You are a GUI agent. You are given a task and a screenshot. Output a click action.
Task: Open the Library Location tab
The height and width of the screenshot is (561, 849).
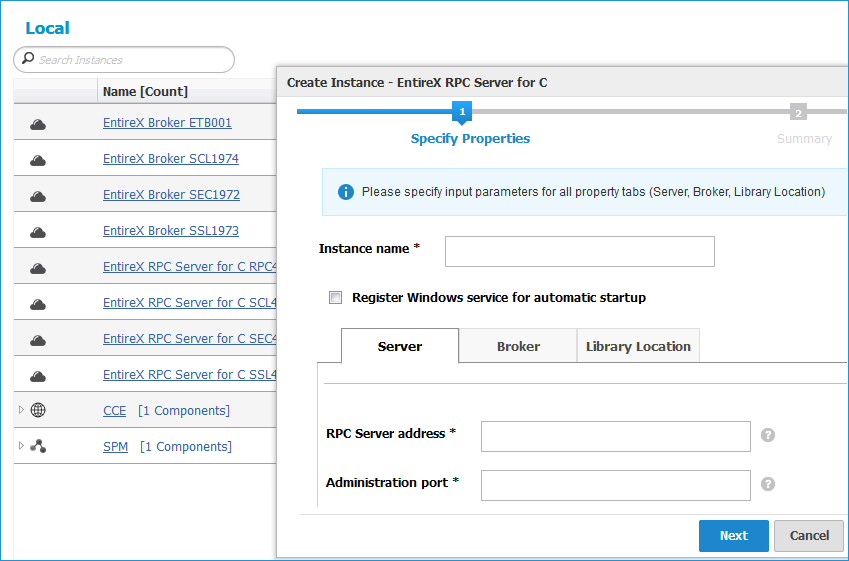[638, 346]
